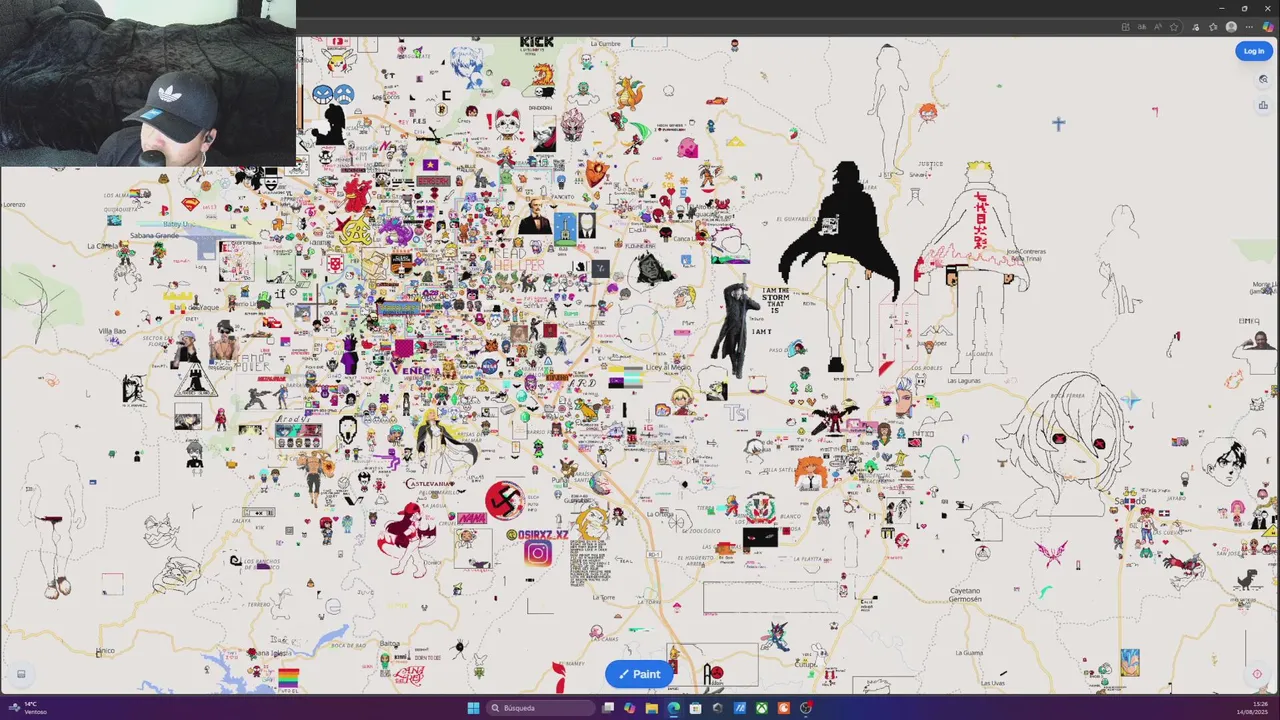The height and width of the screenshot is (720, 1280).
Task: Open the Edge favorites list icon
Action: tap(1213, 27)
